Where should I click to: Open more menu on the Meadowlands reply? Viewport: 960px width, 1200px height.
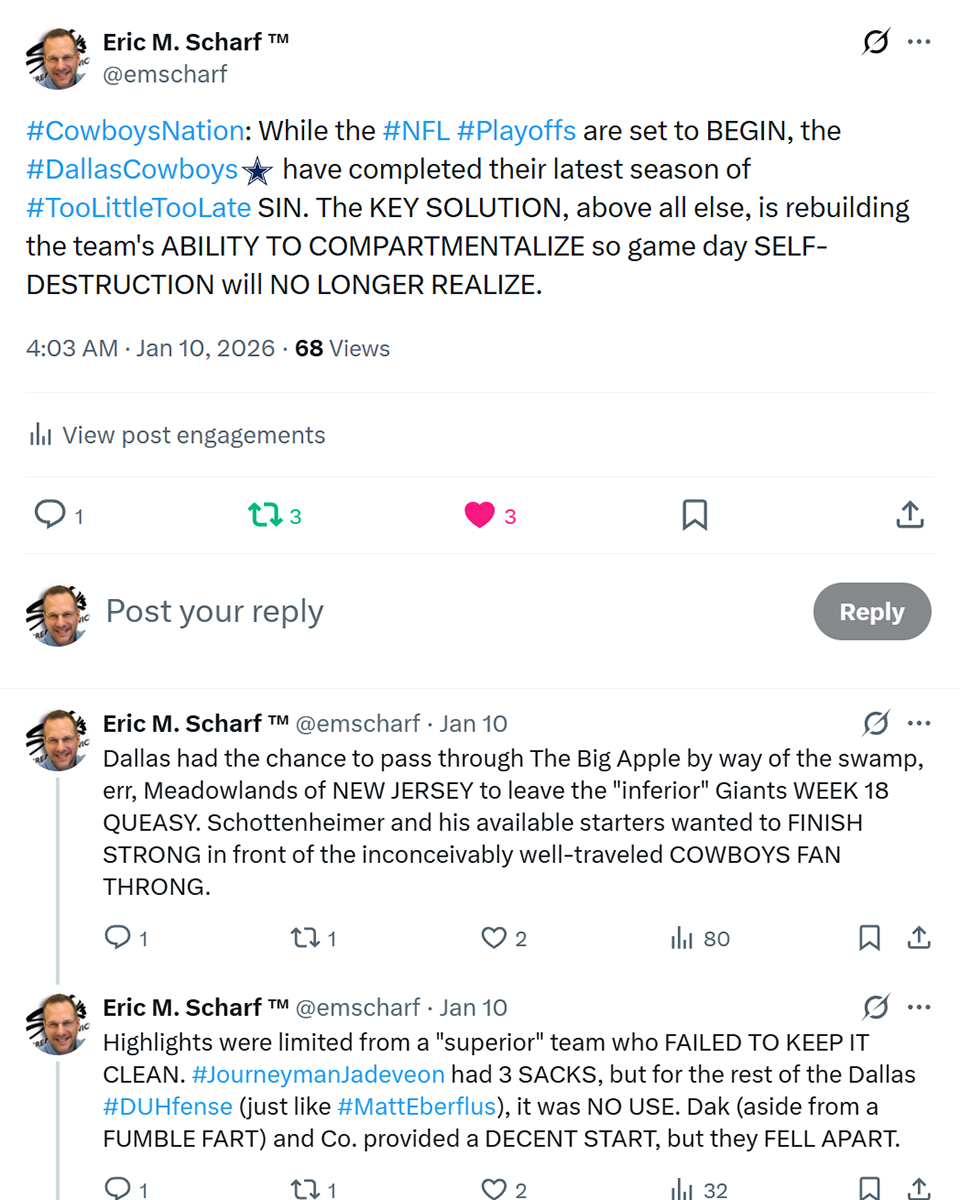918,723
